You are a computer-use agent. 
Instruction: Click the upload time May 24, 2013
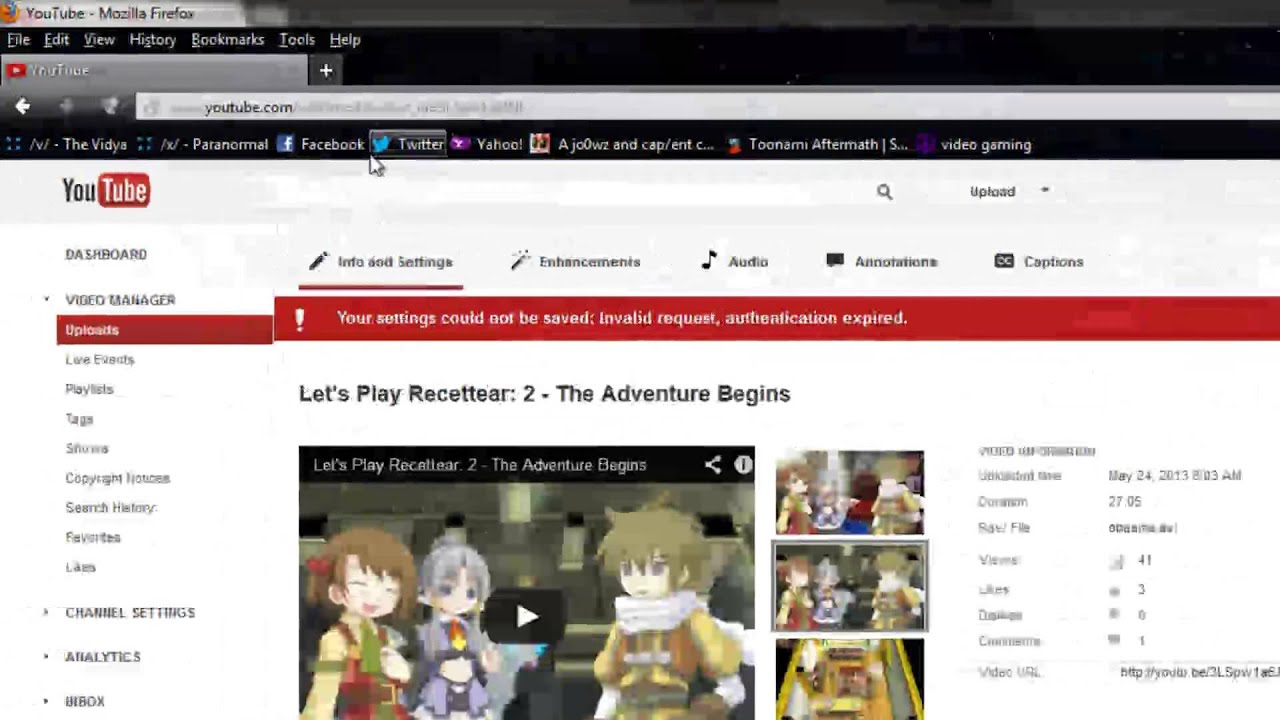(1175, 476)
